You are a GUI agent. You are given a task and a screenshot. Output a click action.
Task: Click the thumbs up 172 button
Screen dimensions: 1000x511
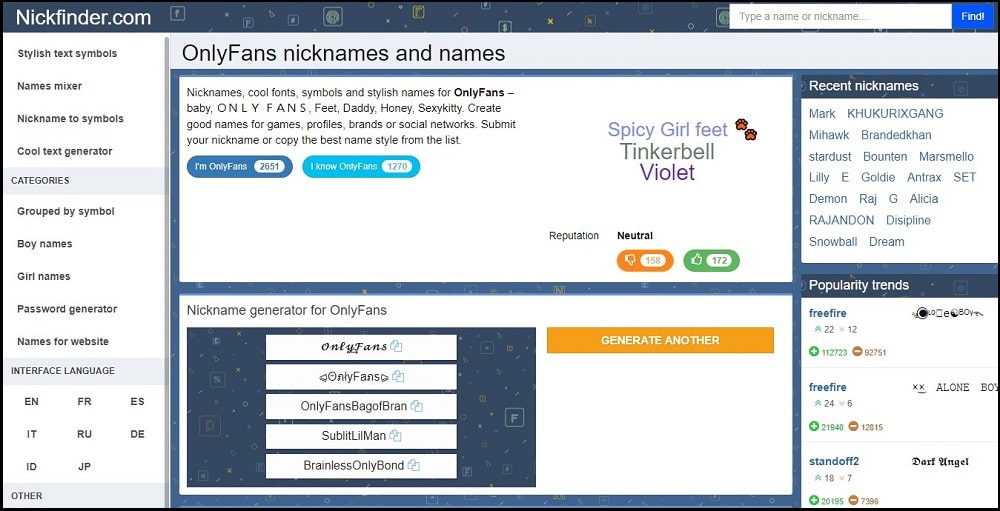coord(711,260)
